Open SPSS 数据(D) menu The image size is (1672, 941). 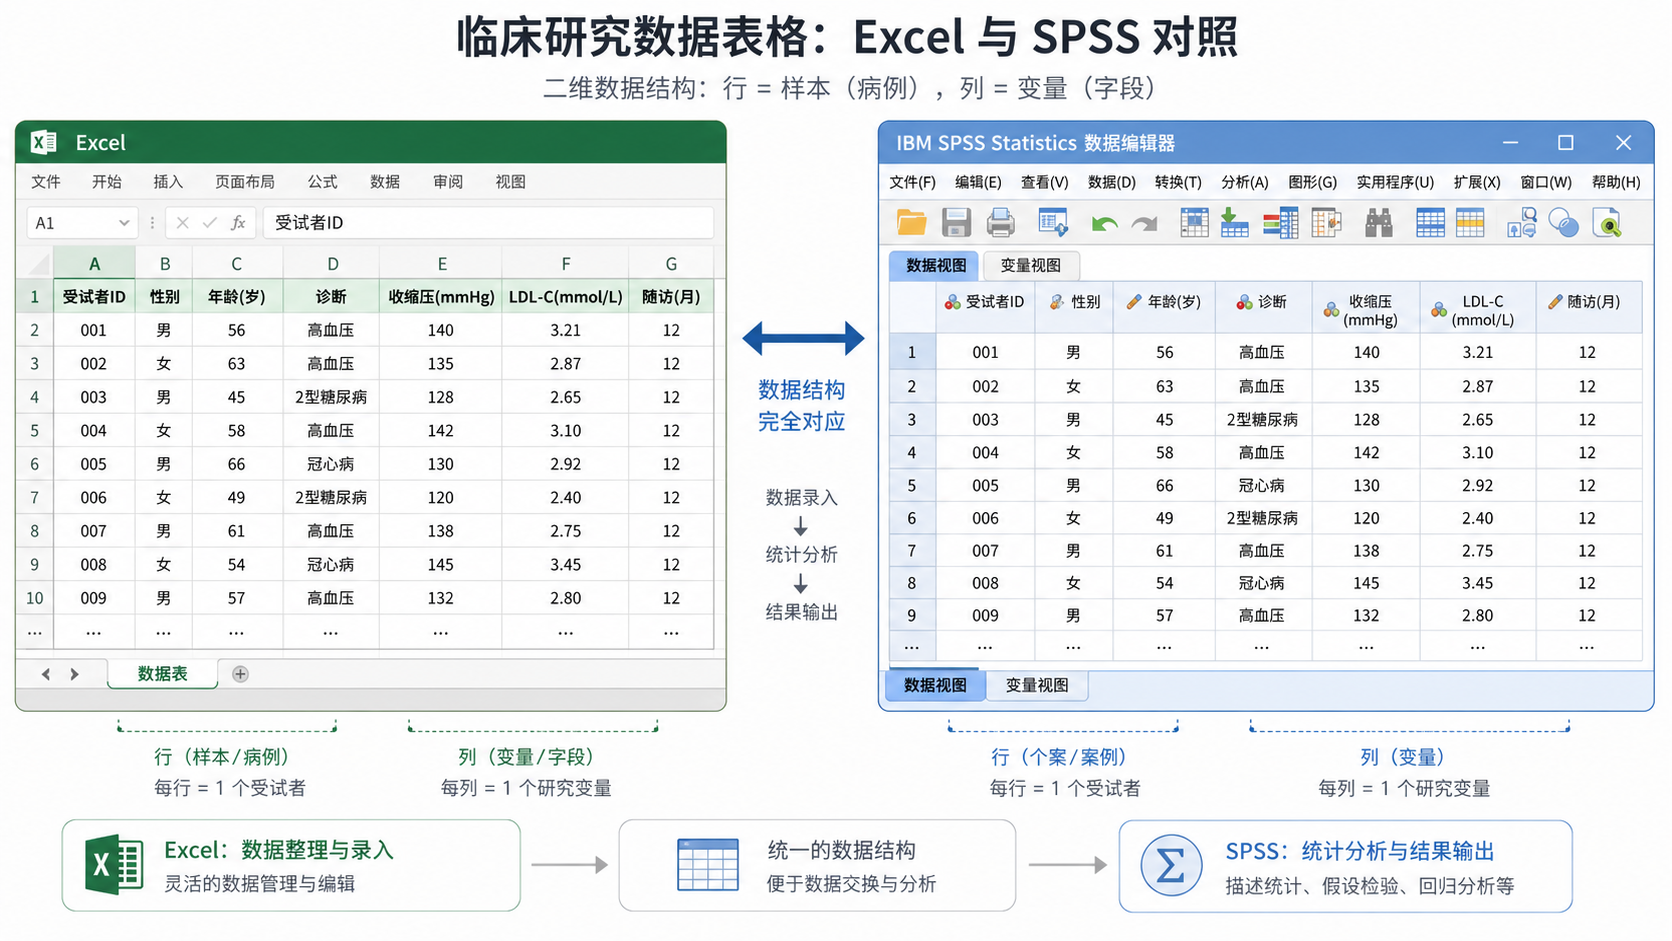(x=1112, y=182)
